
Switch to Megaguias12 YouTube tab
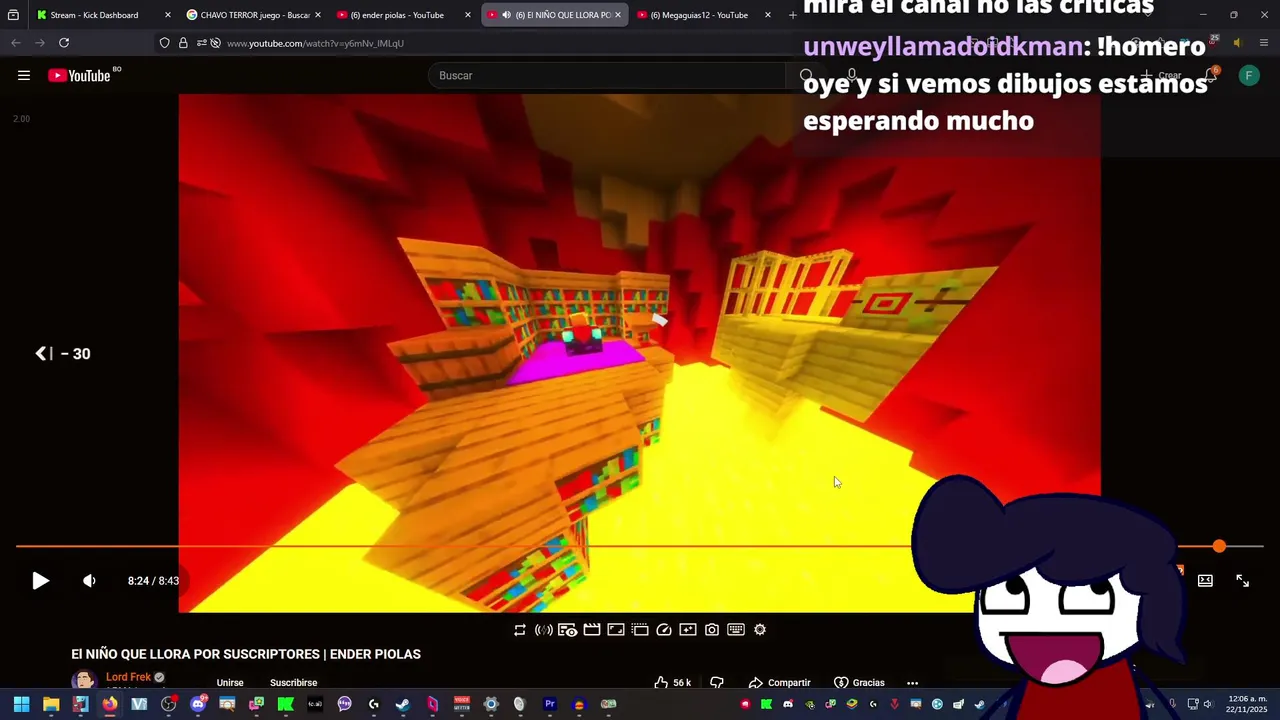(704, 15)
